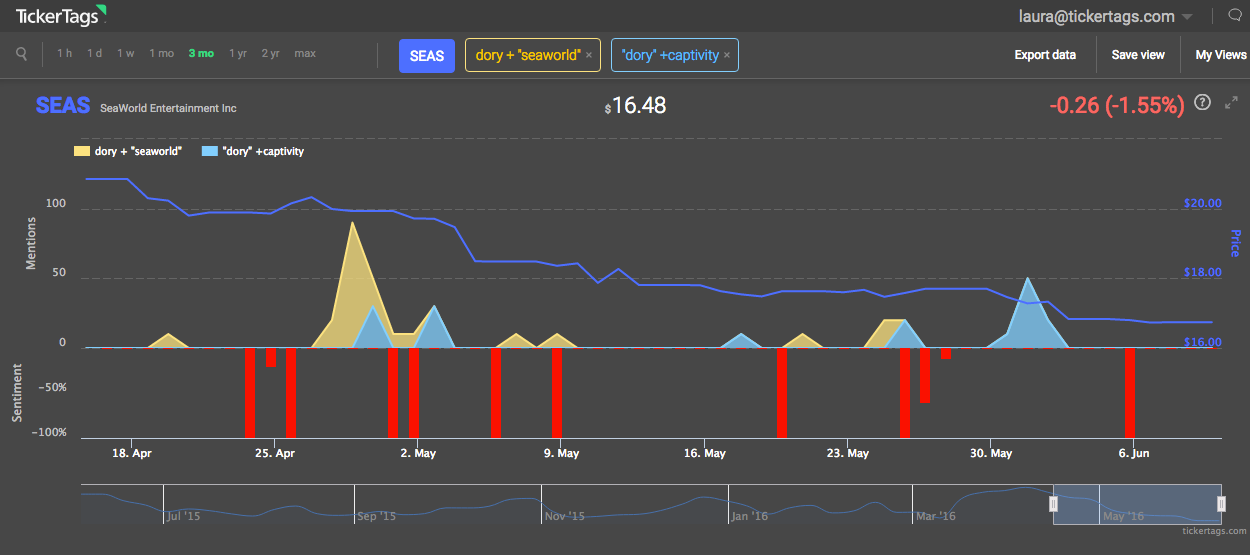Click the $16.00 price axis label

click(1203, 342)
